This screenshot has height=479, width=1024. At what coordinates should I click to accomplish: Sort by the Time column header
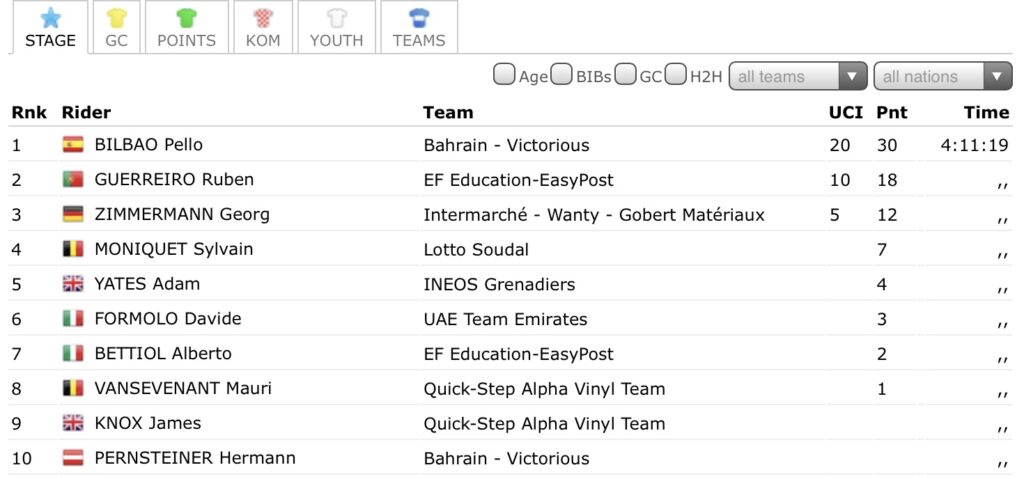986,112
